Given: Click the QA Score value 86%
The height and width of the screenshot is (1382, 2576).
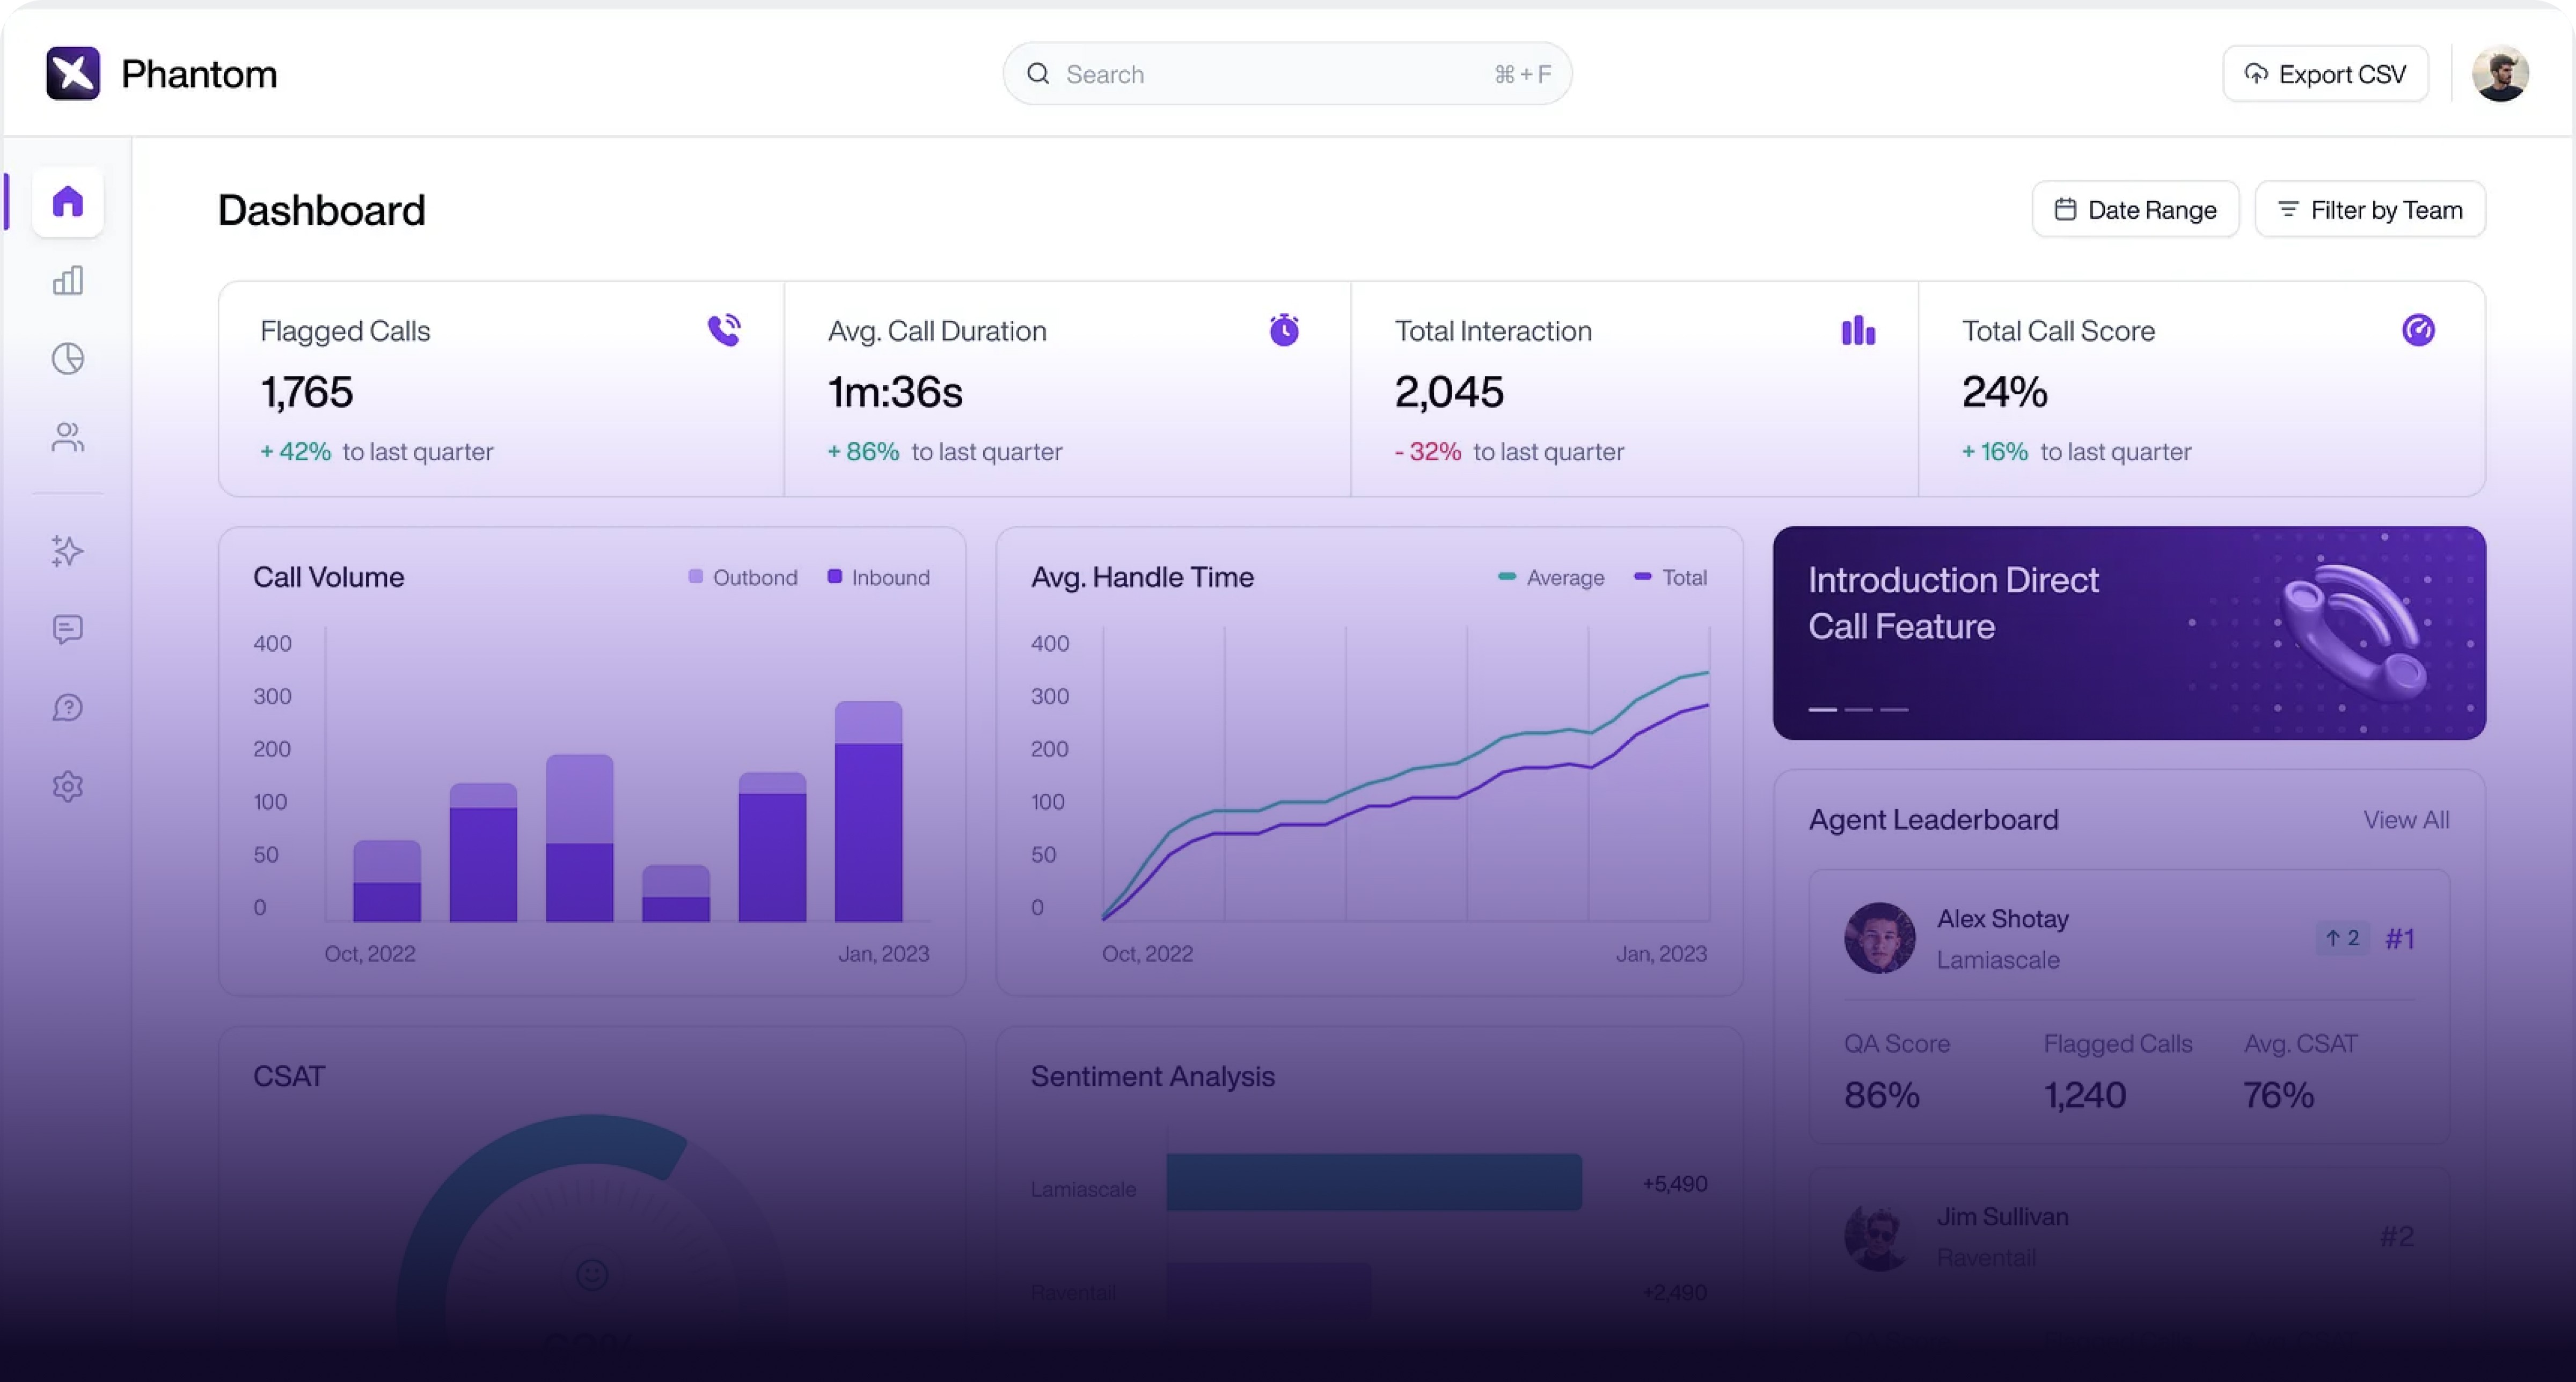Looking at the screenshot, I should click(1881, 1095).
